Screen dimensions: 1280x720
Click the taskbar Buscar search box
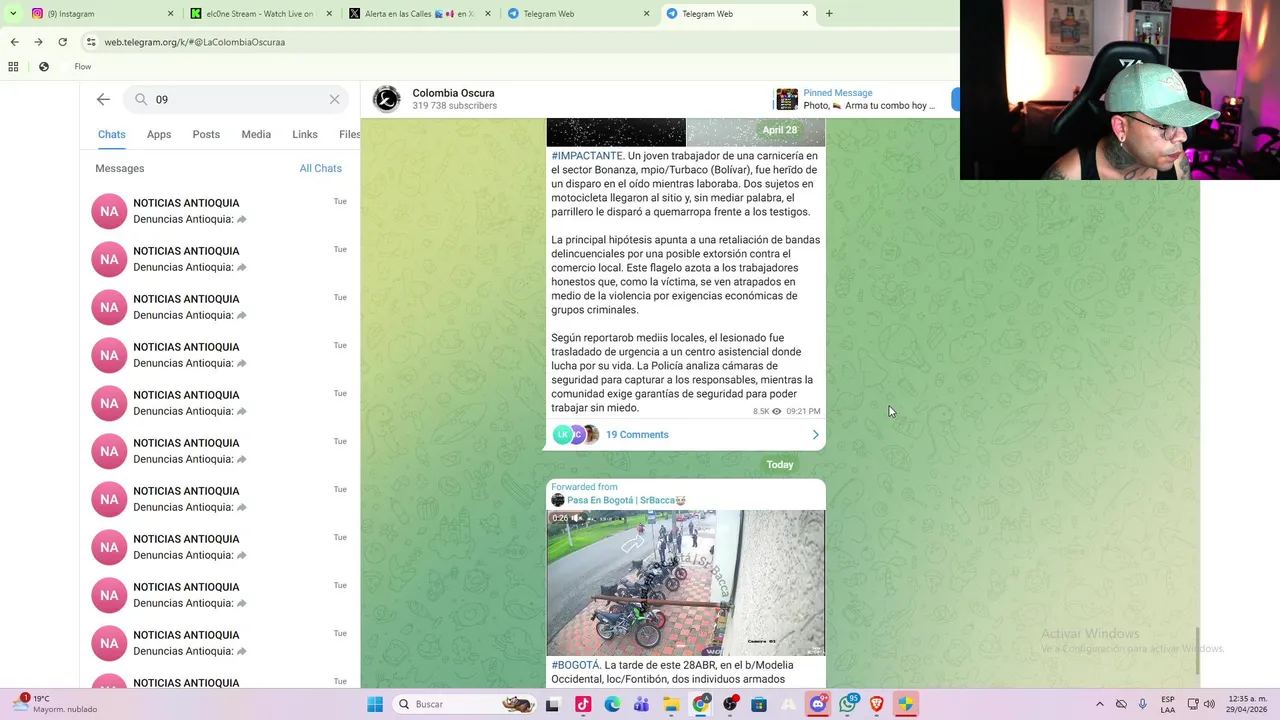click(466, 704)
